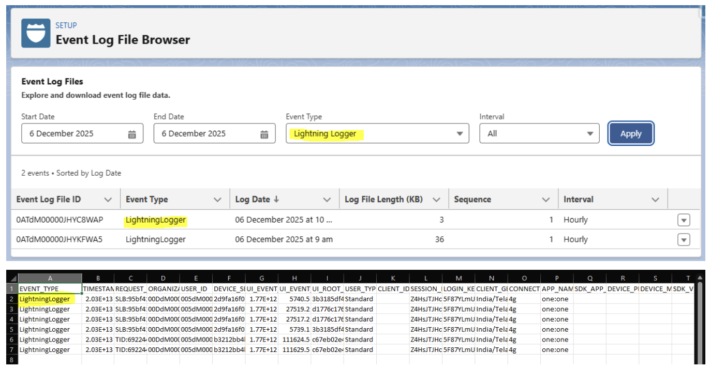Image resolution: width=710 pixels, height=368 pixels.
Task: Click cell A2 highlighted LightningLogger in spreadsheet
Action: click(50, 299)
